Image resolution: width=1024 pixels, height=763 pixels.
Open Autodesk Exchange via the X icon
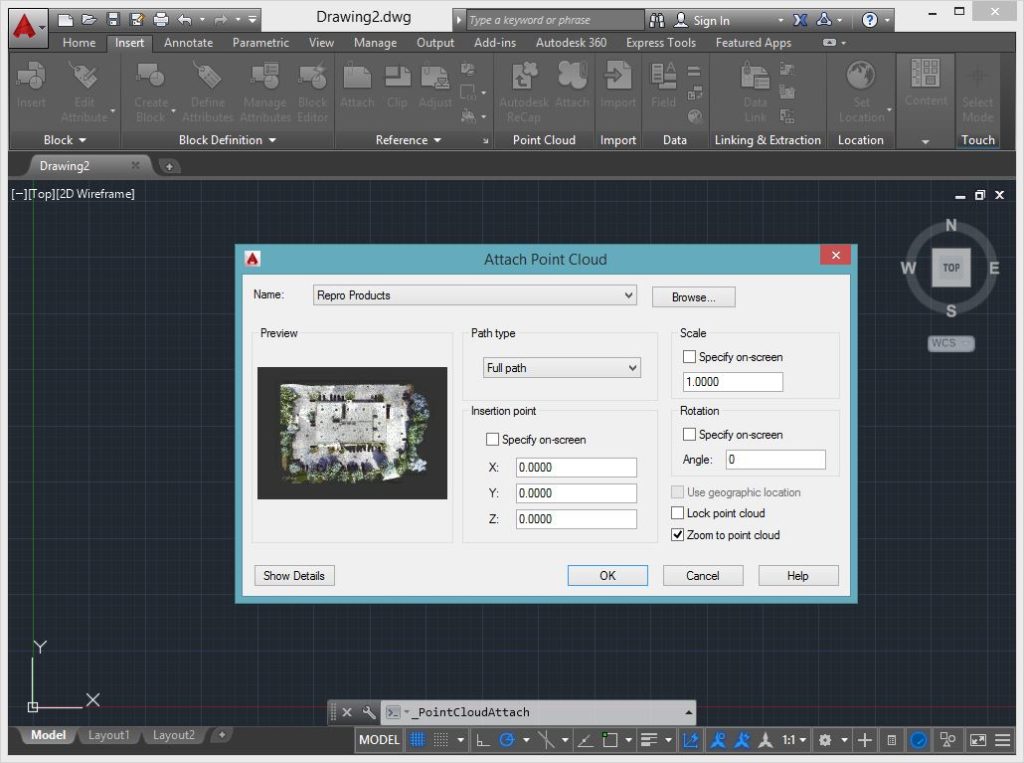click(x=800, y=20)
